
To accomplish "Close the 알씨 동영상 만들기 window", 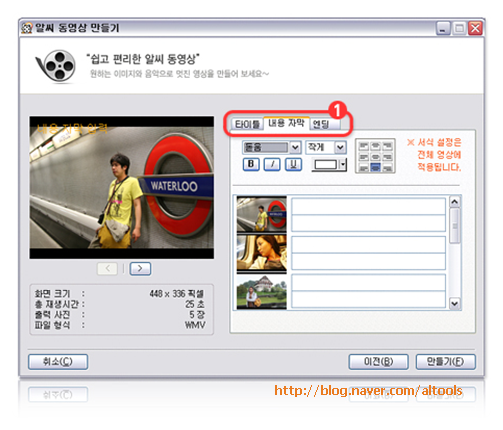I will tap(475, 29).
